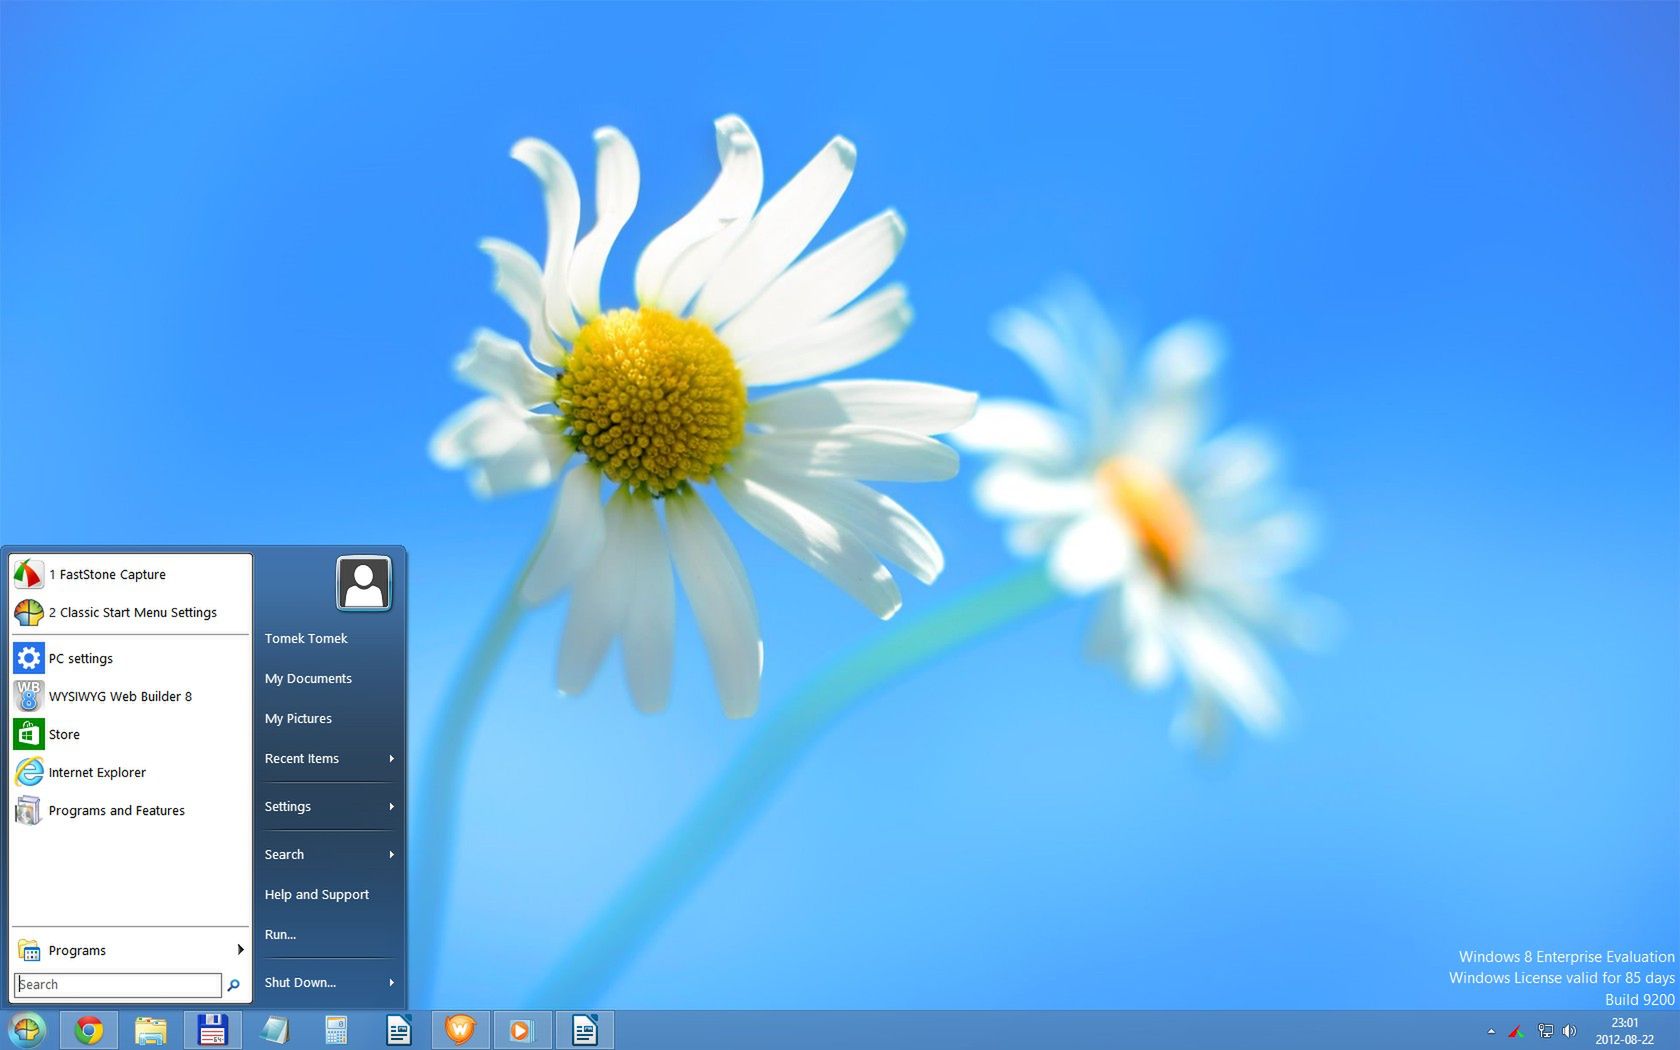Open PC settings via its gear icon

click(29, 658)
